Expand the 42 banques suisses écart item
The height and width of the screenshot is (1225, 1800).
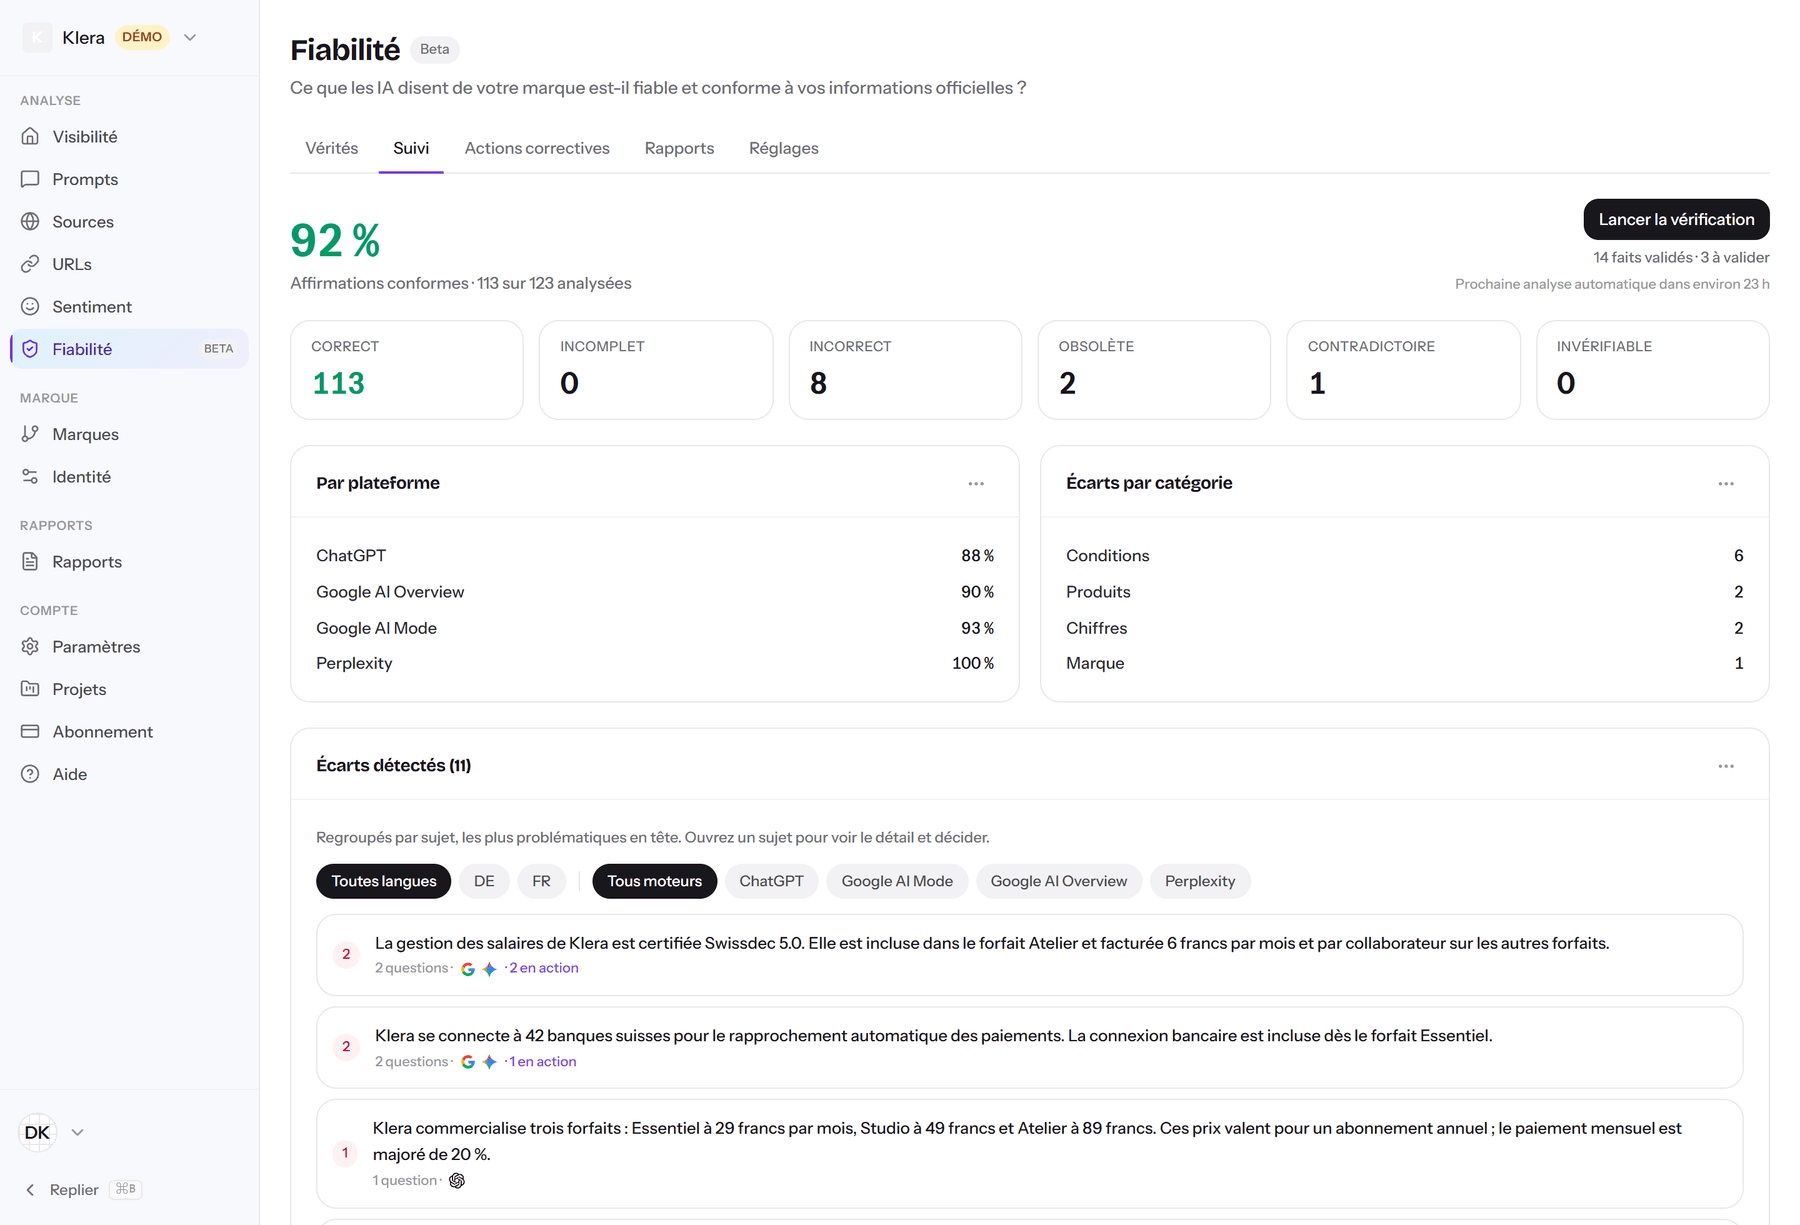[x=1029, y=1048]
